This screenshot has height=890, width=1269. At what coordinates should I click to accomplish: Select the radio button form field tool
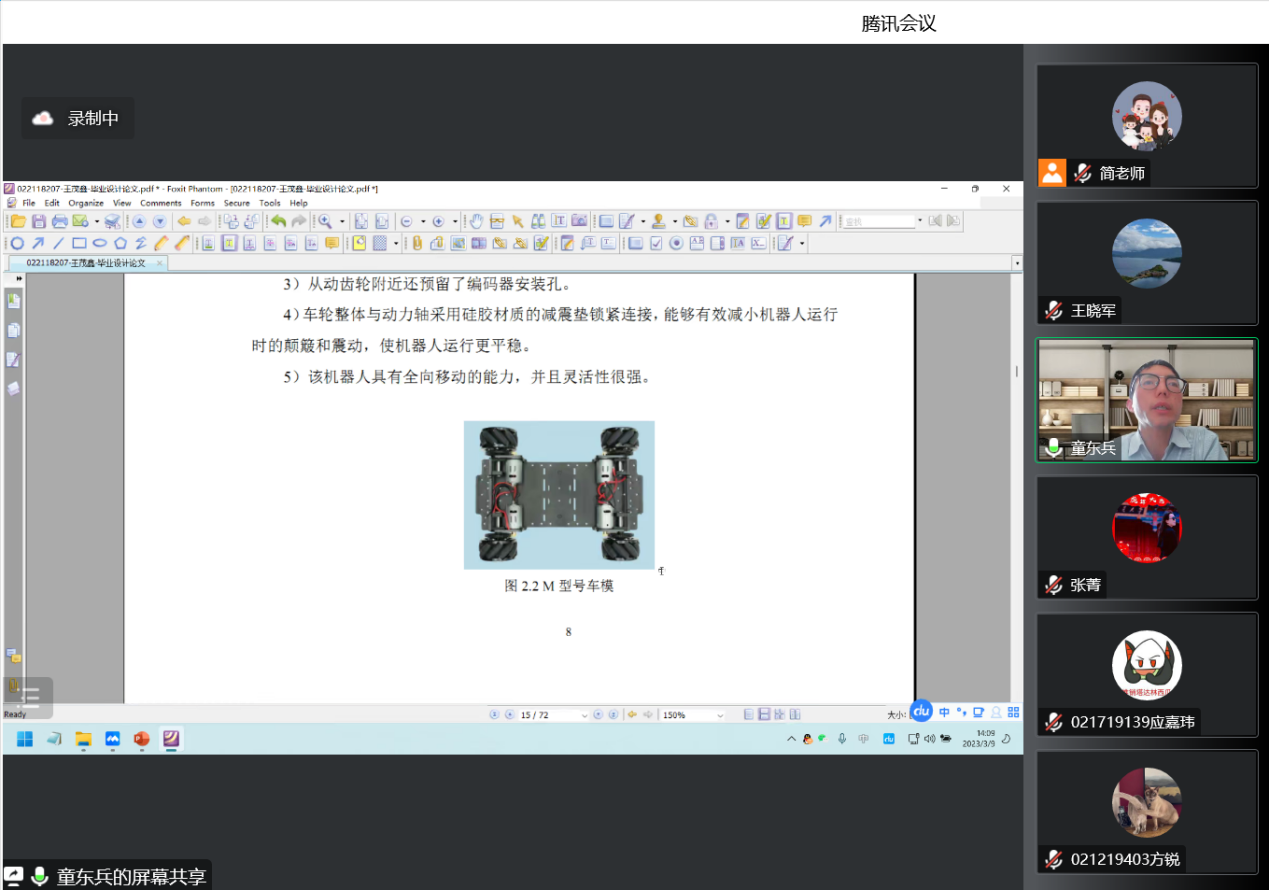point(676,243)
